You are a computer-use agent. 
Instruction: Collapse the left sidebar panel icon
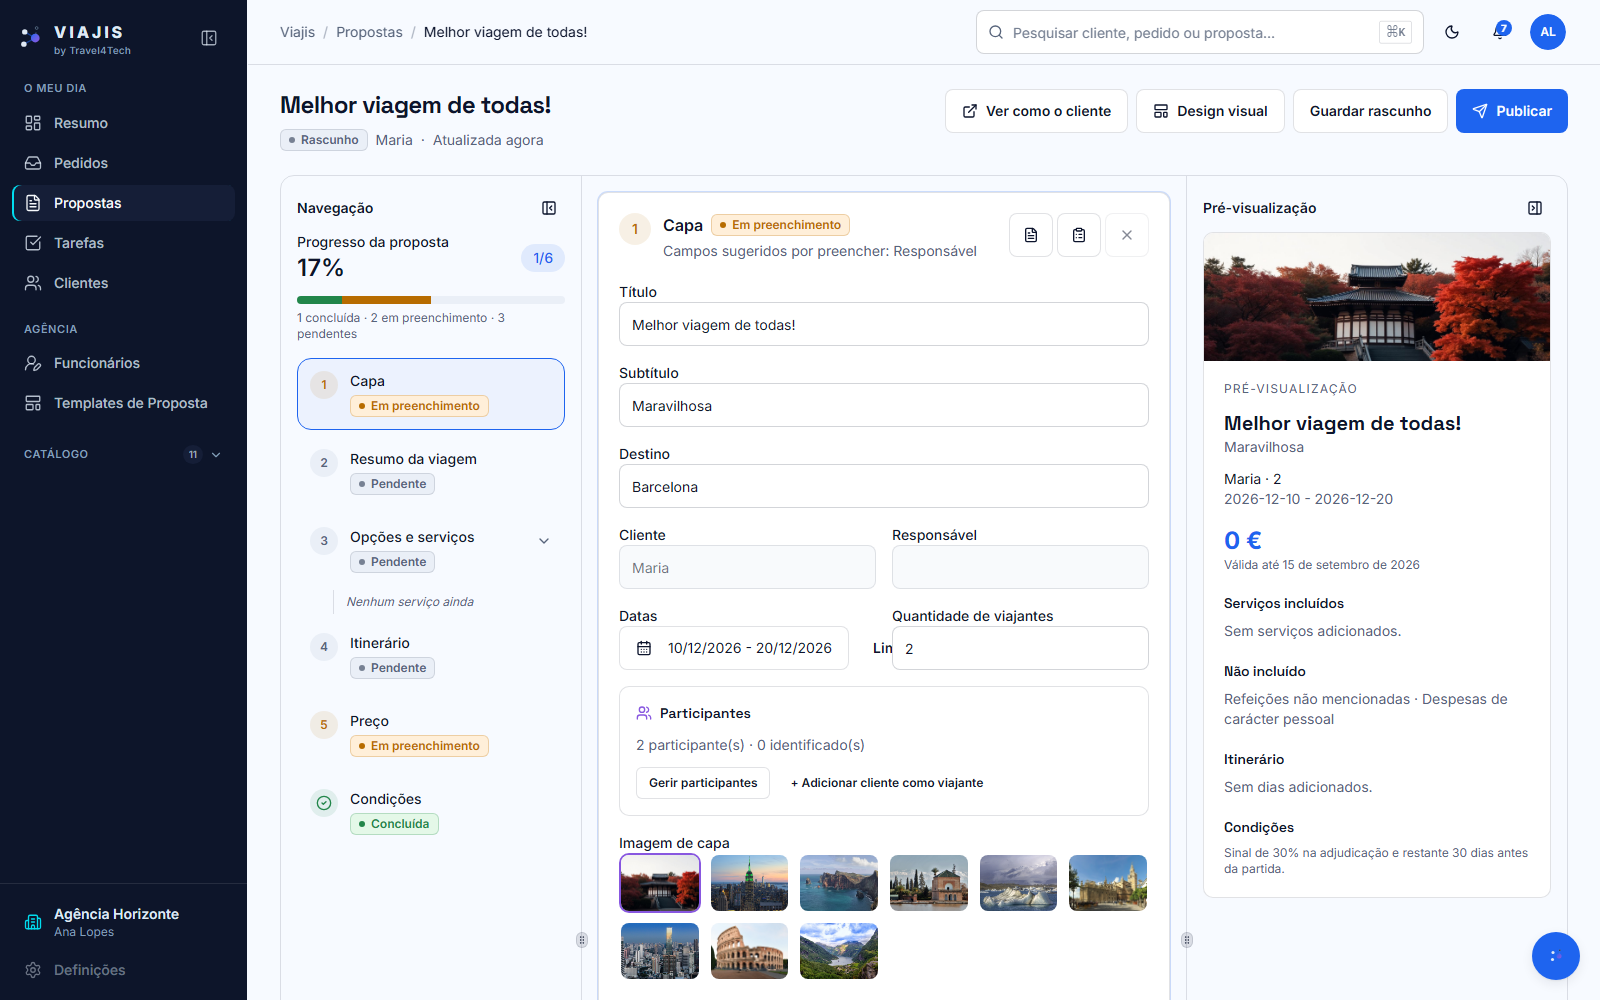(x=209, y=38)
